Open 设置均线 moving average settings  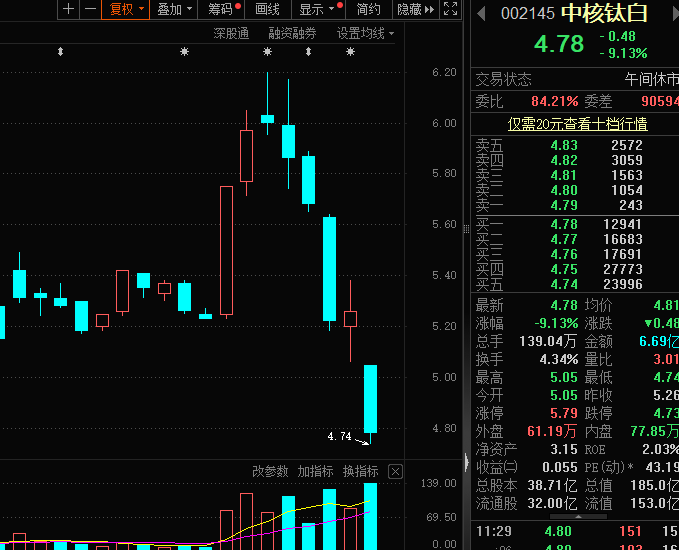coord(365,33)
